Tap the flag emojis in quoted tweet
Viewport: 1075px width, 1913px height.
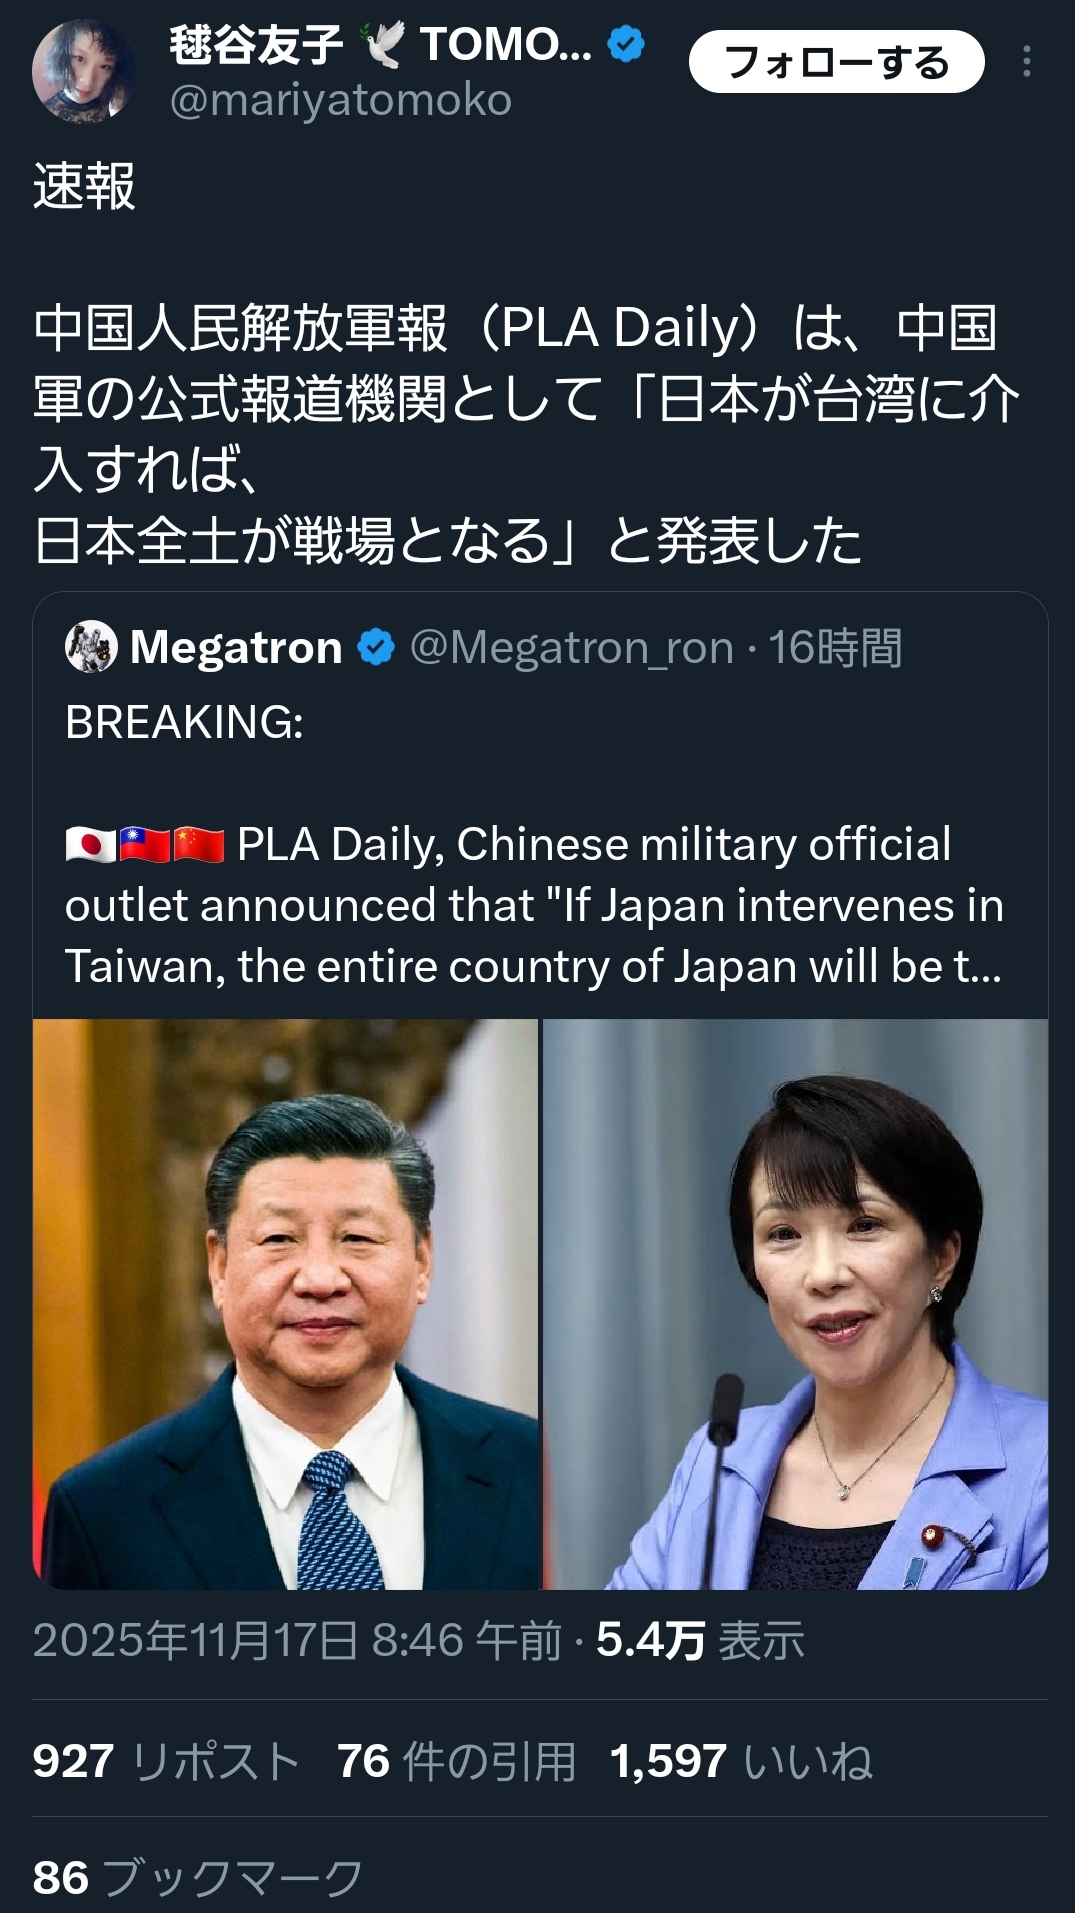pyautogui.click(x=144, y=845)
